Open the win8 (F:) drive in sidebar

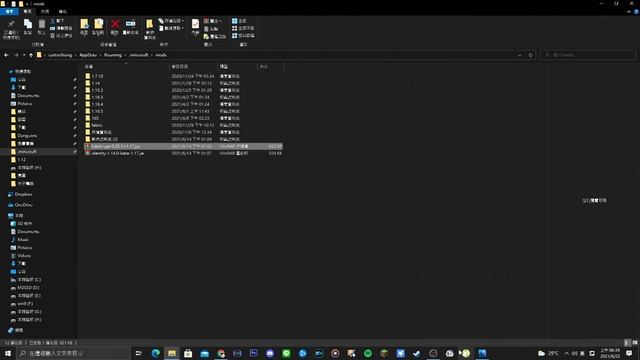tap(25, 304)
